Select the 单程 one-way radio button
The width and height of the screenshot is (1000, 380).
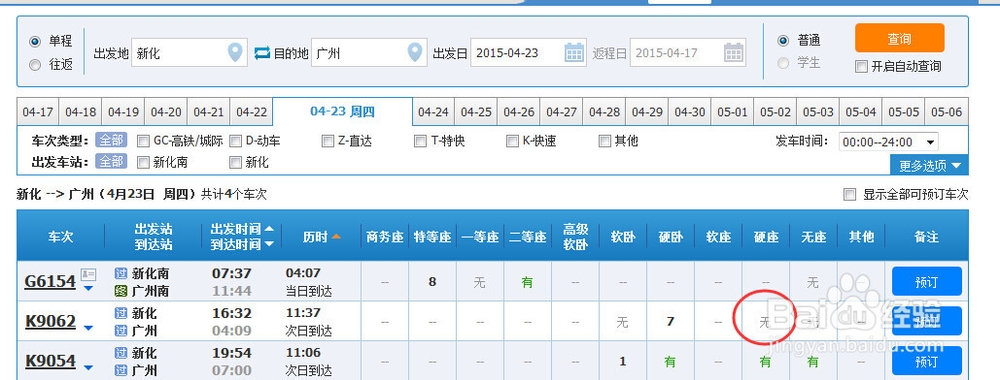(x=35, y=41)
